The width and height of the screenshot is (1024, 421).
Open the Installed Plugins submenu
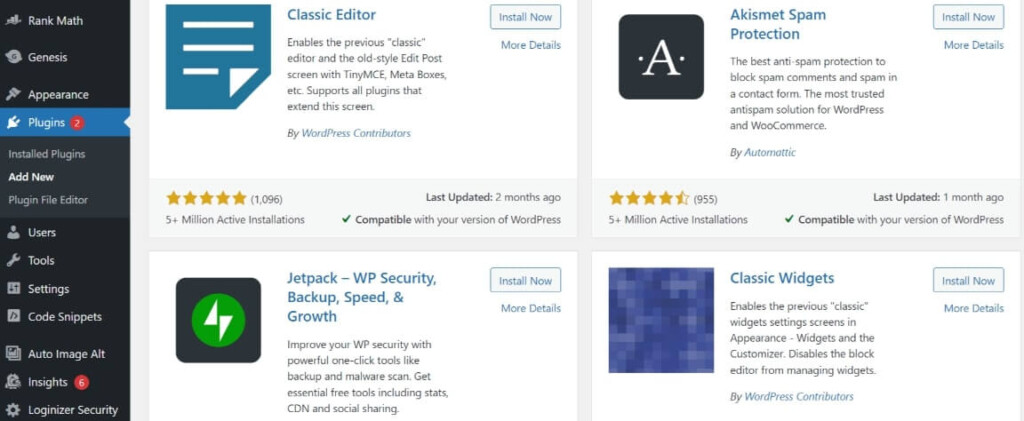point(46,154)
